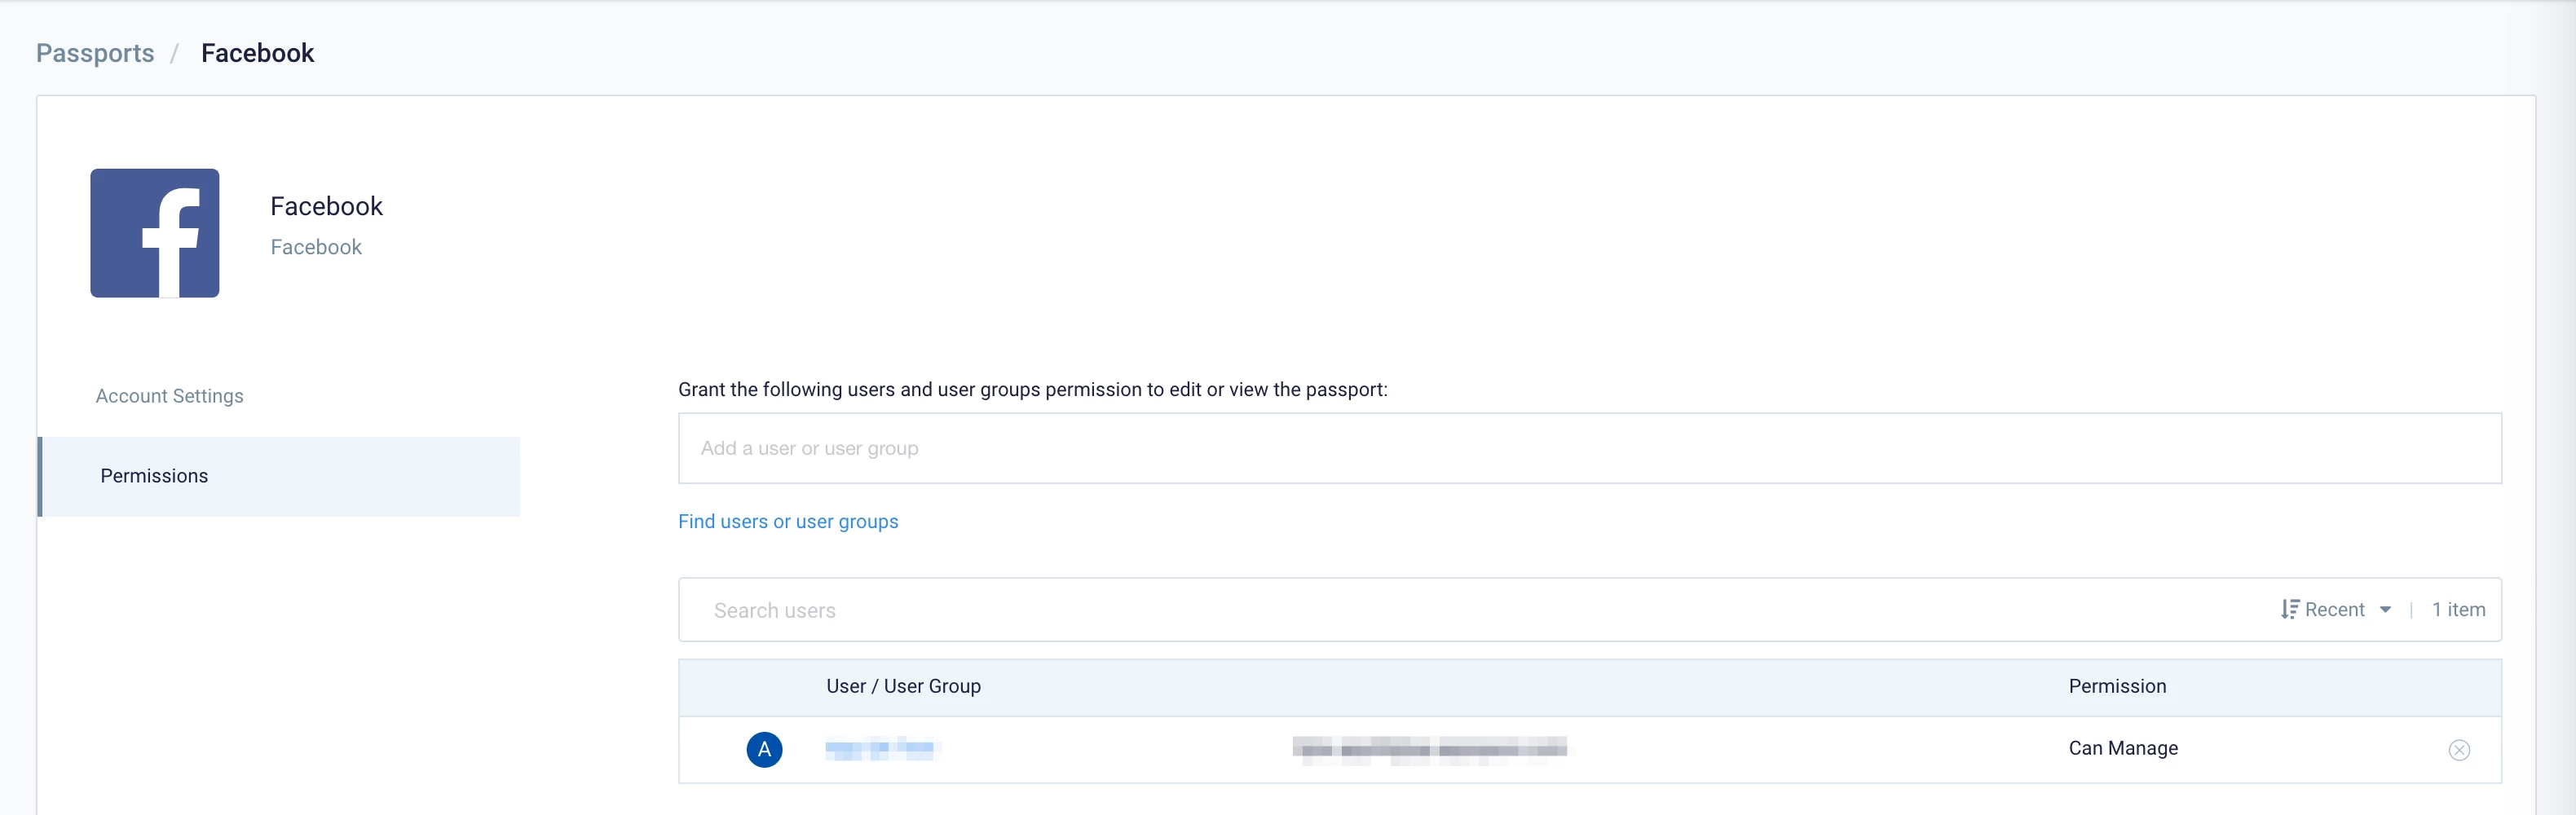Focus the 'Add a user or user group' field
2576x815 pixels.
coord(1590,448)
